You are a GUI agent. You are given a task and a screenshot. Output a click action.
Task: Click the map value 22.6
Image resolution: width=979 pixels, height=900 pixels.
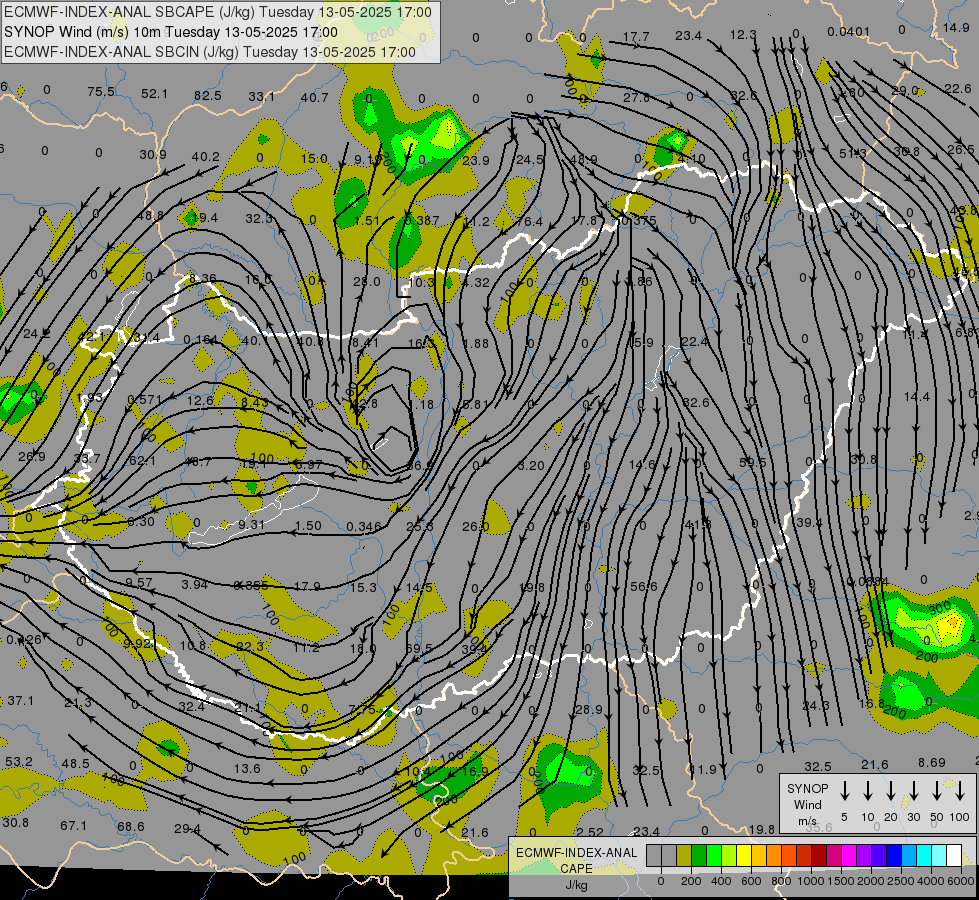coord(957,89)
